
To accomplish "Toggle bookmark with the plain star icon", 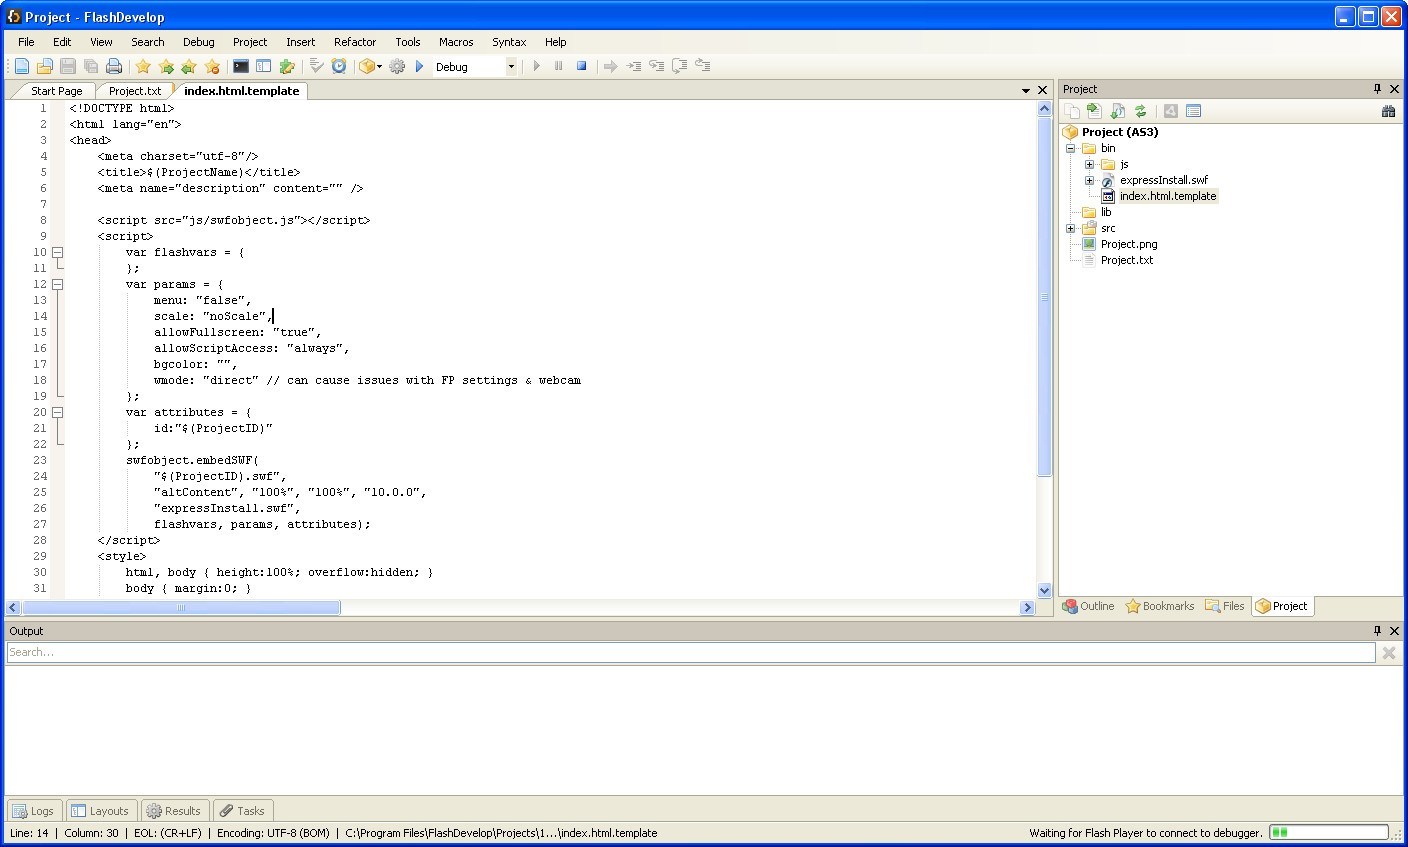I will (143, 66).
